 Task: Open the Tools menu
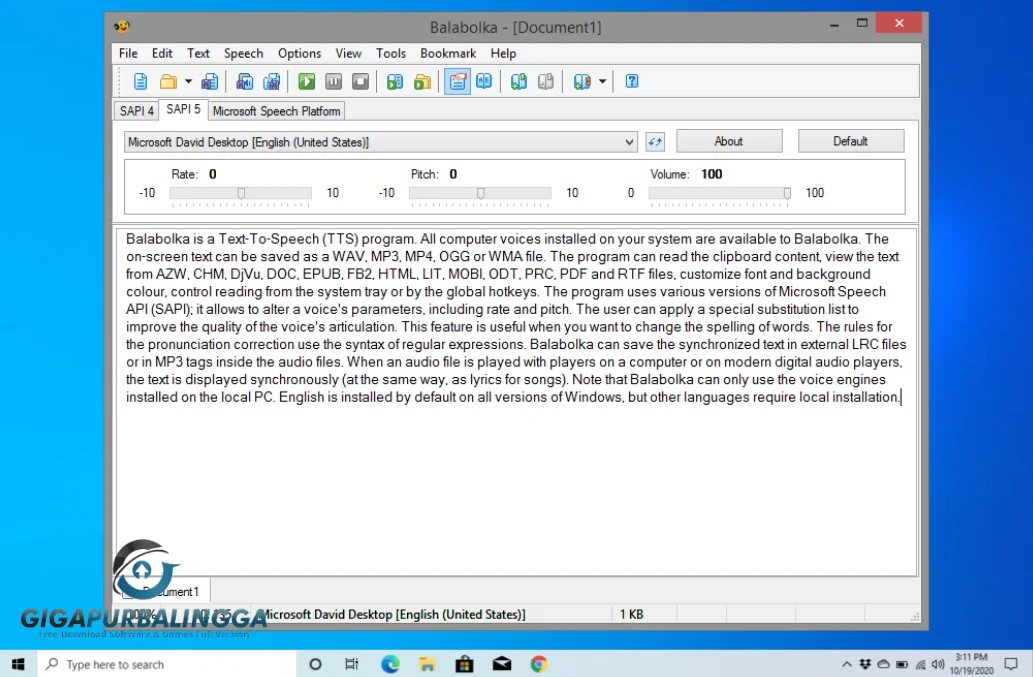click(391, 53)
